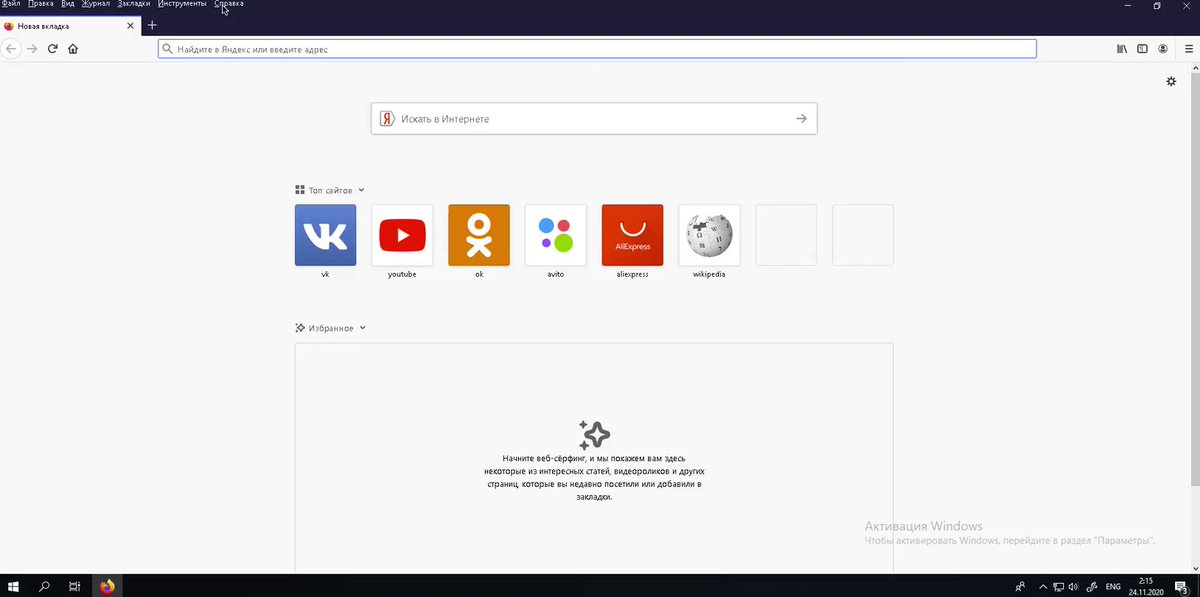Open the Справка menu
Viewport: 1200px width, 597px height.
click(228, 4)
